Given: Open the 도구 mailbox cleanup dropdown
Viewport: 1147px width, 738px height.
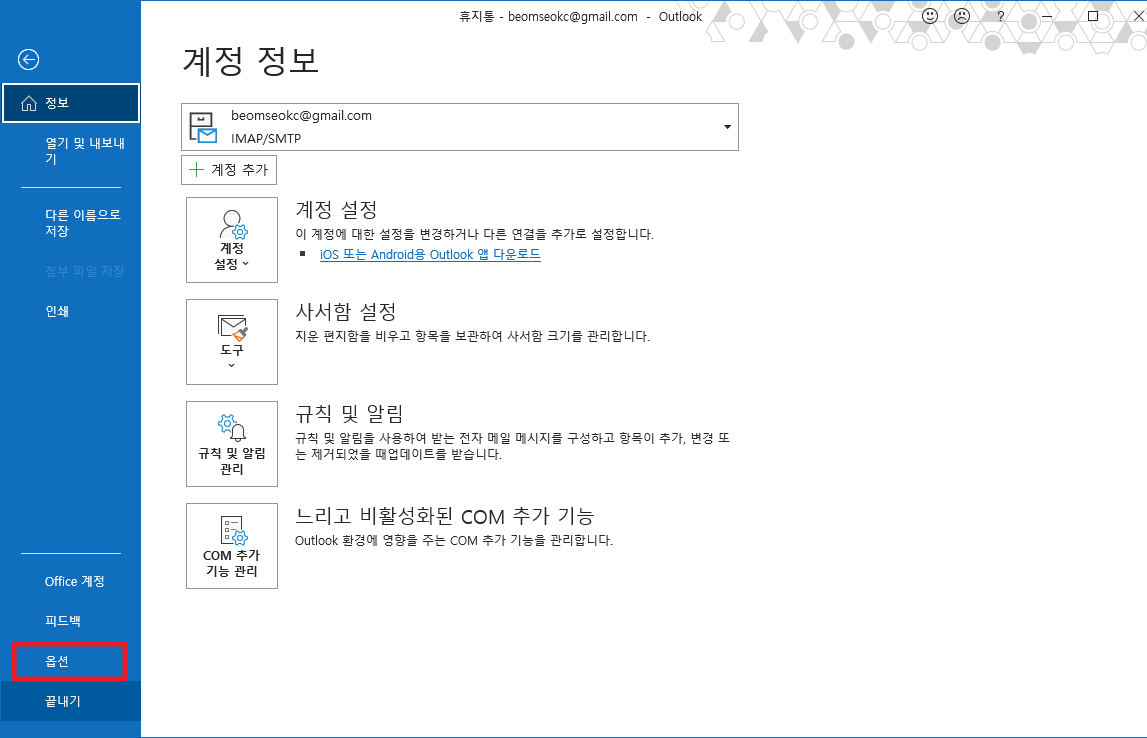Looking at the screenshot, I should [232, 342].
